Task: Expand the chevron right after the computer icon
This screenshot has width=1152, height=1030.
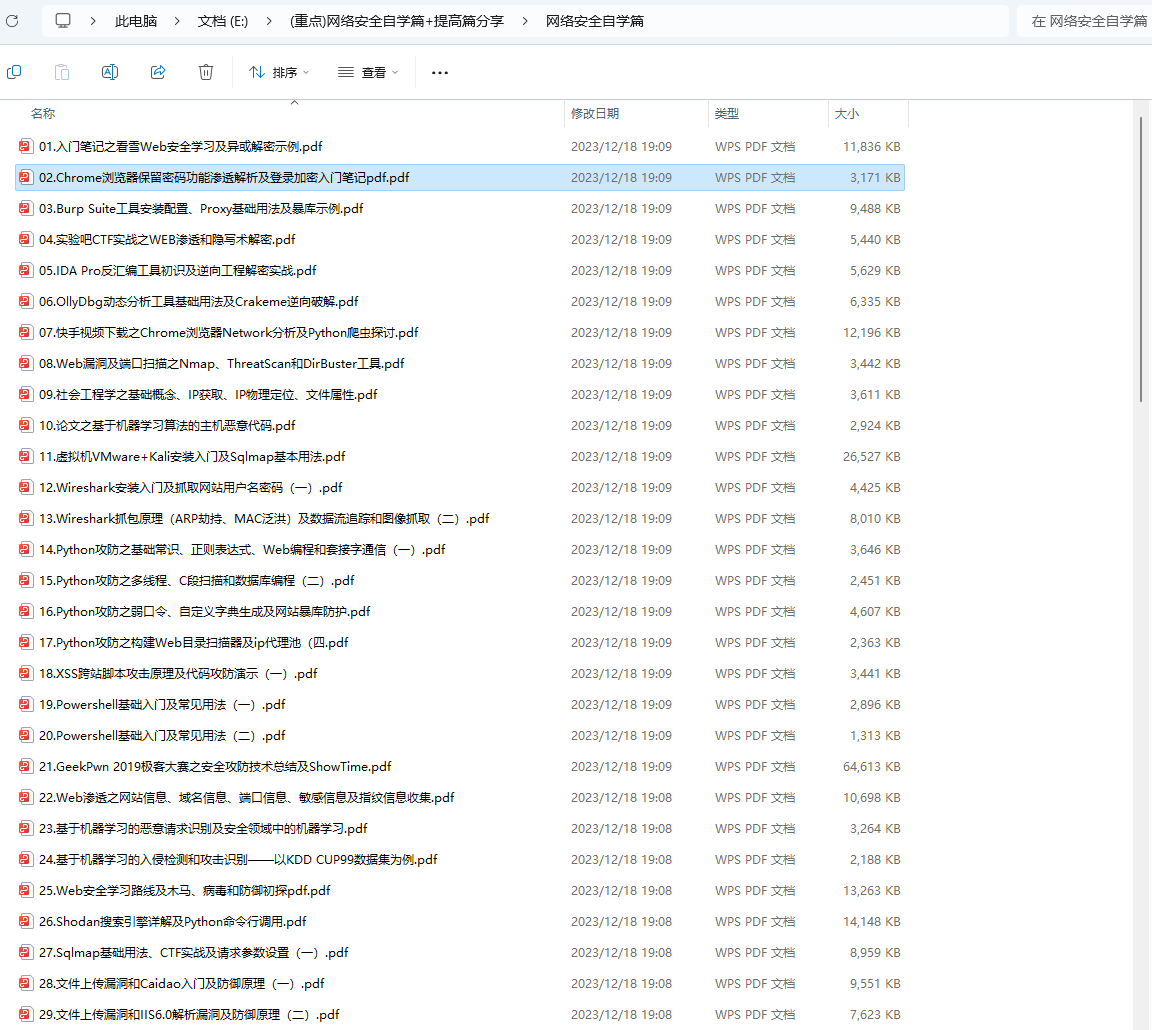Action: click(93, 21)
